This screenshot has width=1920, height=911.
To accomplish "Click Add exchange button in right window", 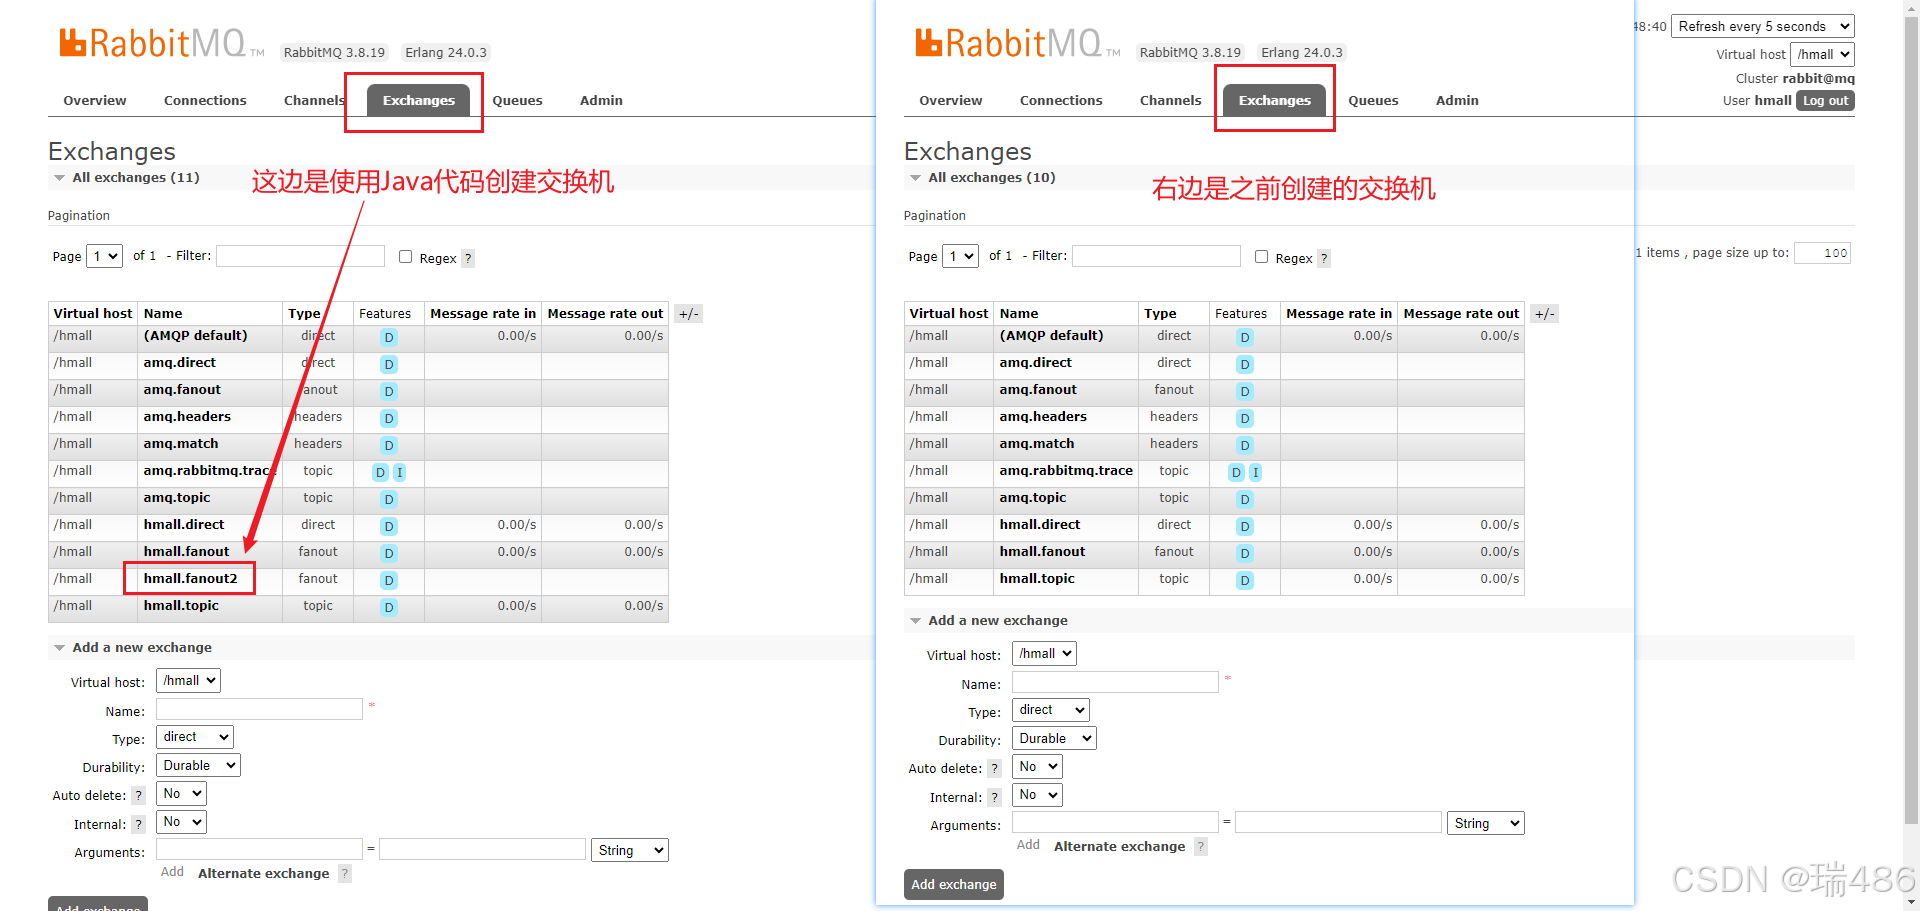I will [954, 884].
